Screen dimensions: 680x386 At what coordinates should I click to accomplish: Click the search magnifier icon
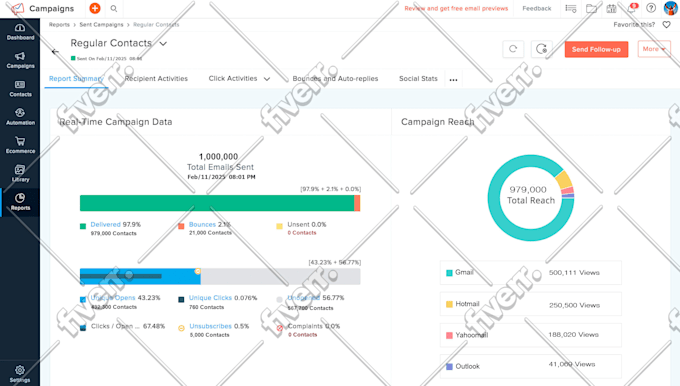pos(114,8)
